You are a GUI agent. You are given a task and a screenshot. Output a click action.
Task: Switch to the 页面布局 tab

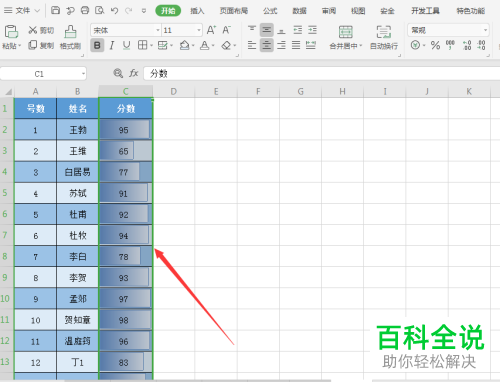coord(233,11)
